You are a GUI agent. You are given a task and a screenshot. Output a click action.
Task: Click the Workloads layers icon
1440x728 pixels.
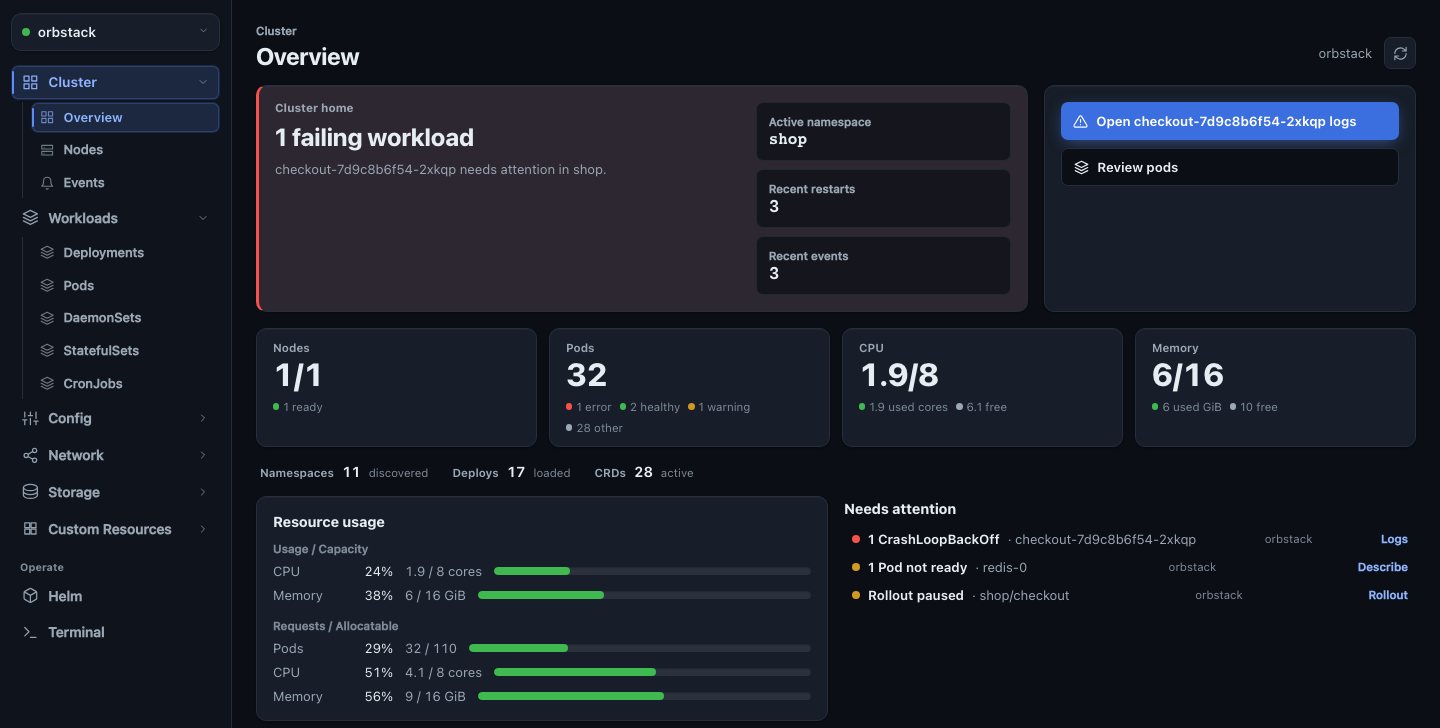click(30, 218)
